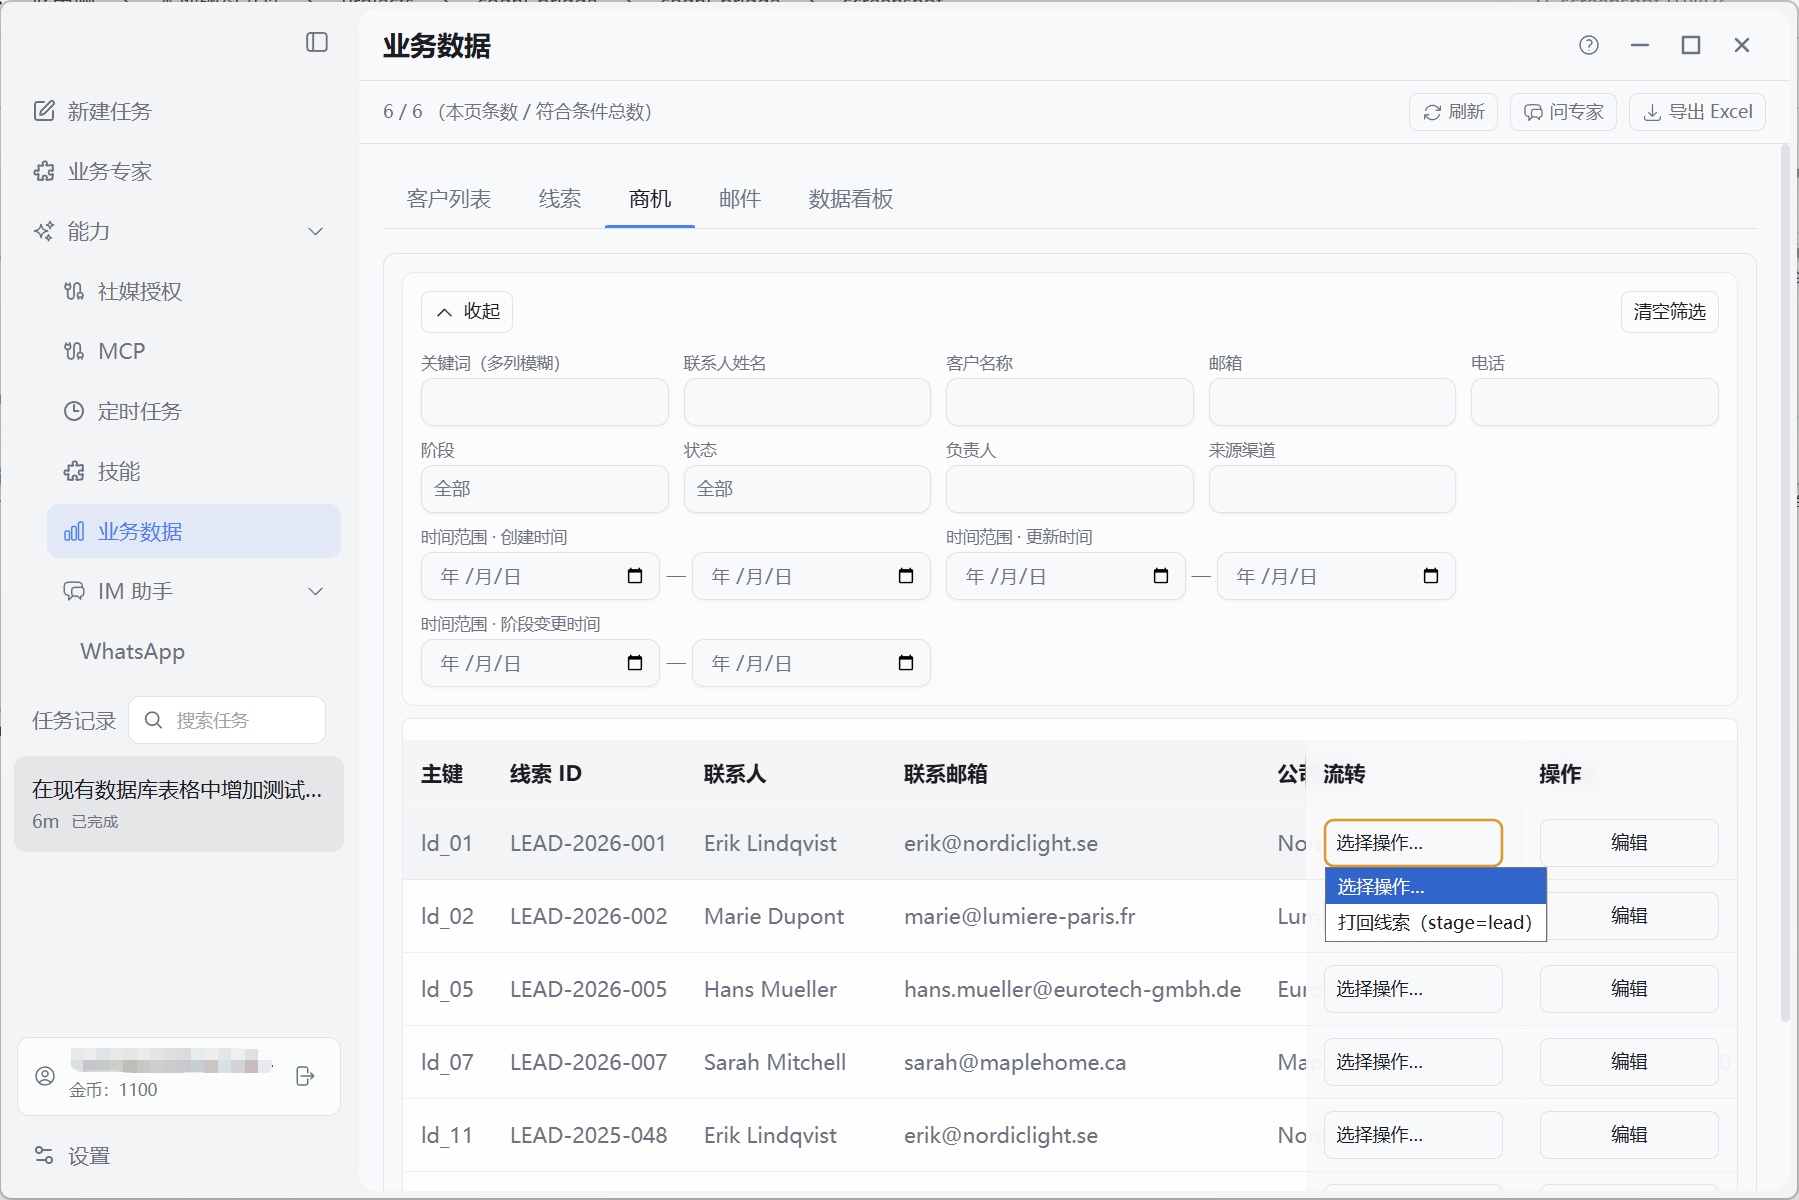Click the IM 助手 chat icon
Image resolution: width=1799 pixels, height=1200 pixels.
tap(74, 591)
